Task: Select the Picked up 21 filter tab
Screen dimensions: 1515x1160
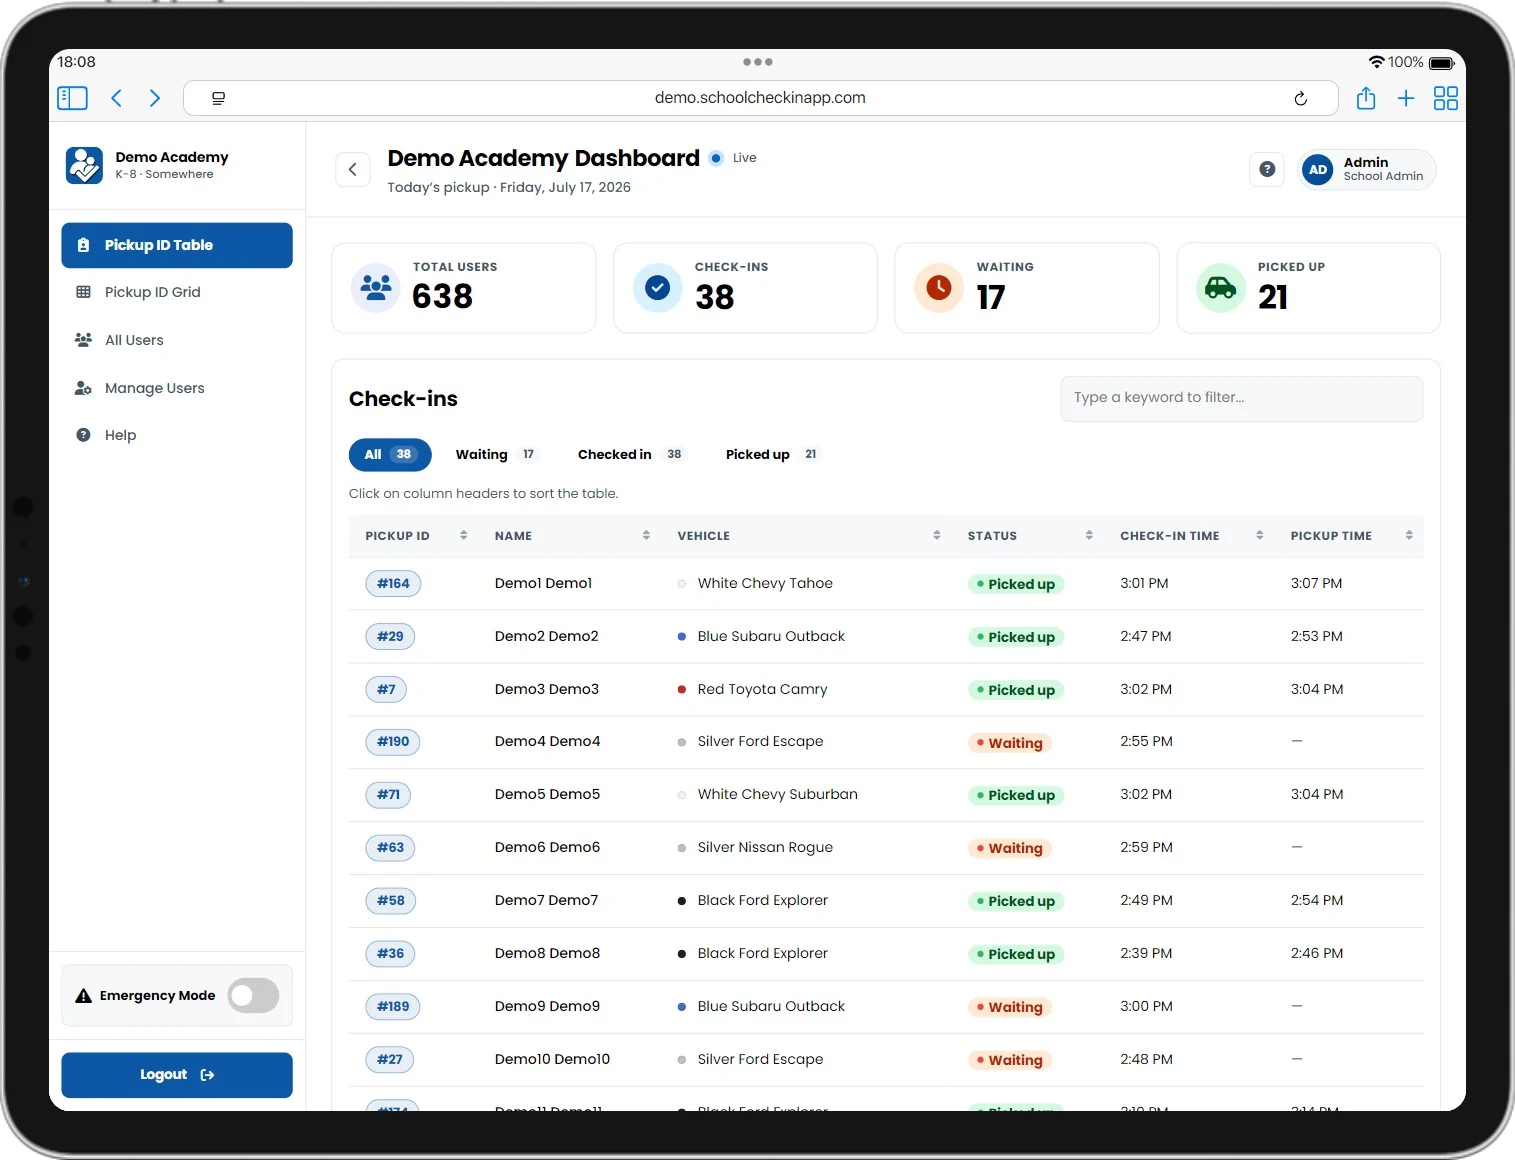Action: point(772,455)
